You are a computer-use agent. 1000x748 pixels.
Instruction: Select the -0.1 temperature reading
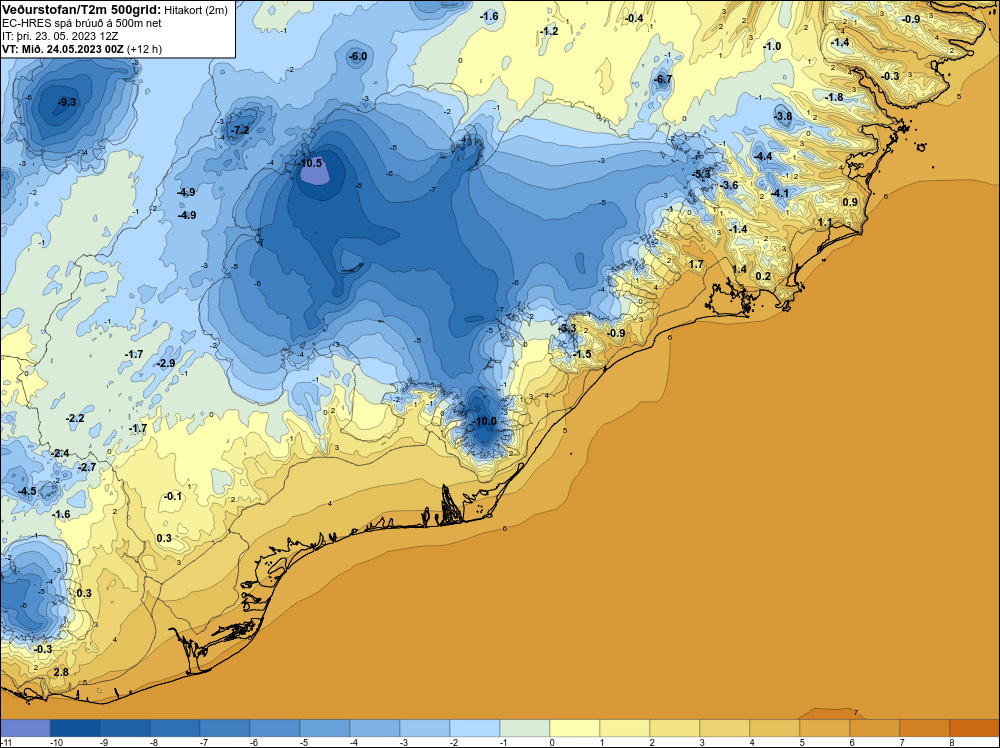173,496
